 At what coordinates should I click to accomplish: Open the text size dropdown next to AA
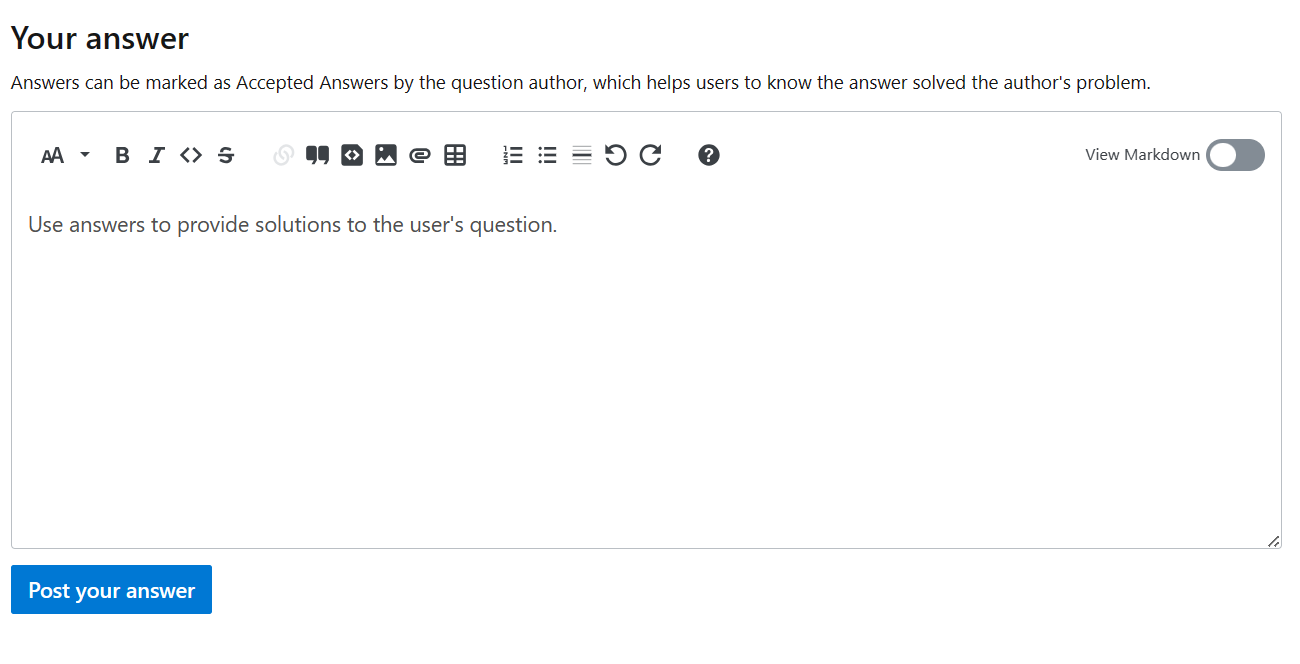click(84, 155)
